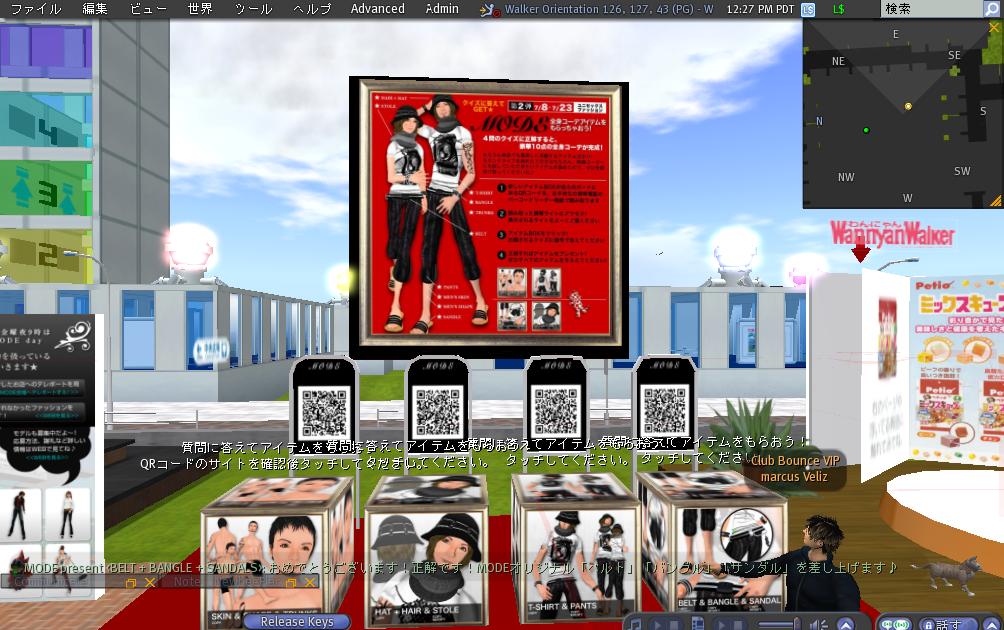This screenshot has height=630, width=1004.
Task: Close the Communicate minimized window
Action: click(150, 583)
